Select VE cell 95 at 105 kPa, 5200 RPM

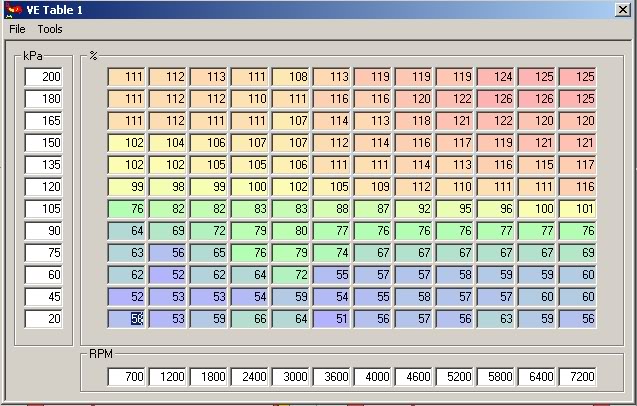coord(455,208)
